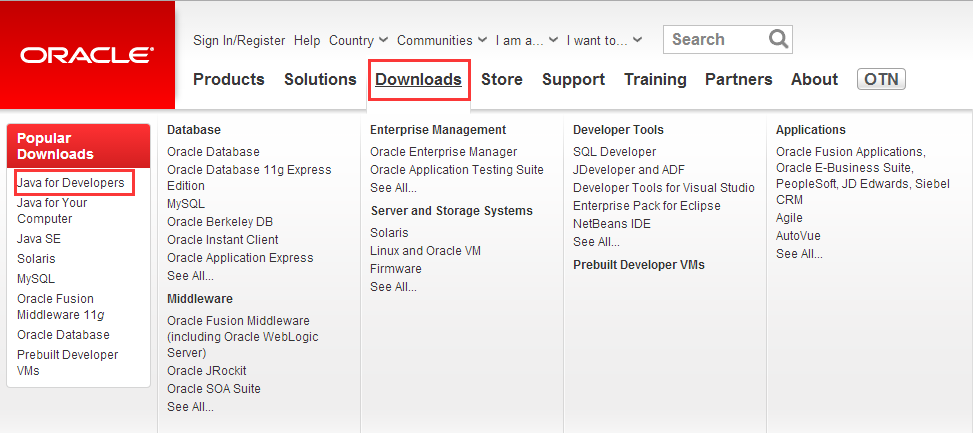973x433 pixels.
Task: Open Oracle Application Express
Action: click(240, 257)
